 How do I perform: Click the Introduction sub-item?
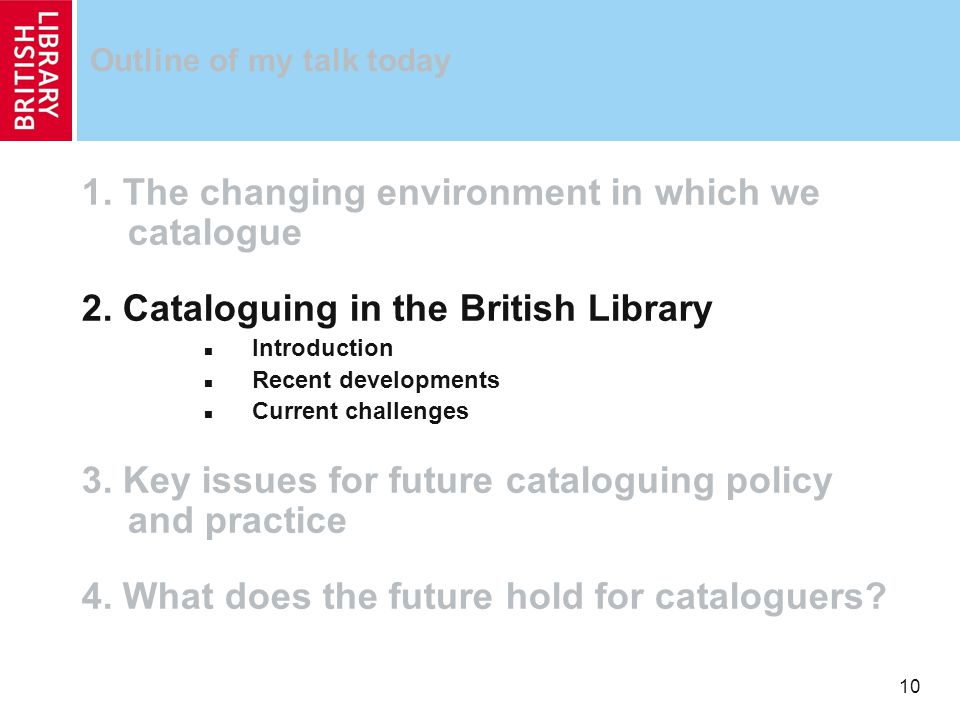pyautogui.click(x=322, y=348)
